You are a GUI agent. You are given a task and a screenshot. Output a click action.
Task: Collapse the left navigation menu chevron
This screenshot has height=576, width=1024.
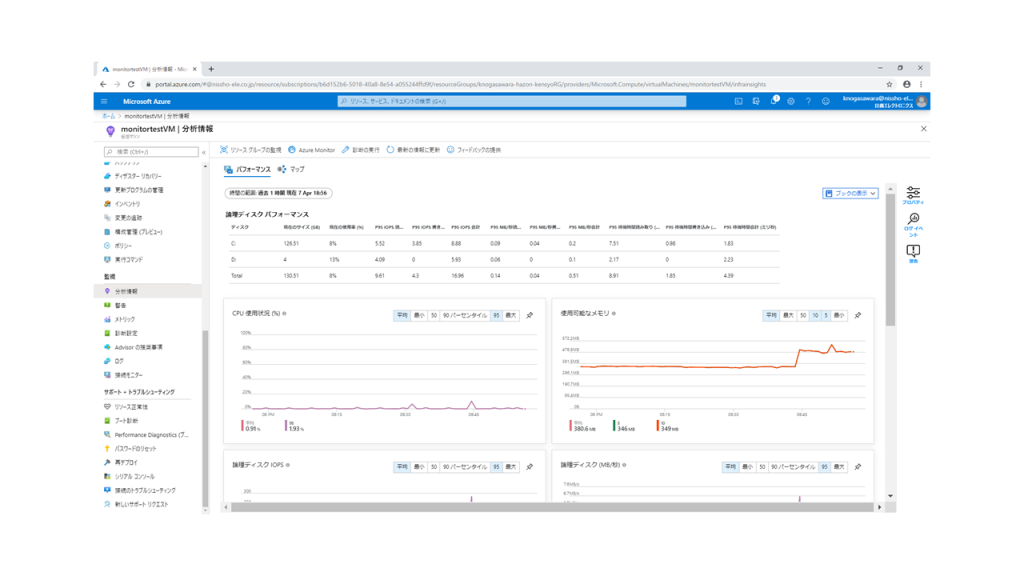204,152
